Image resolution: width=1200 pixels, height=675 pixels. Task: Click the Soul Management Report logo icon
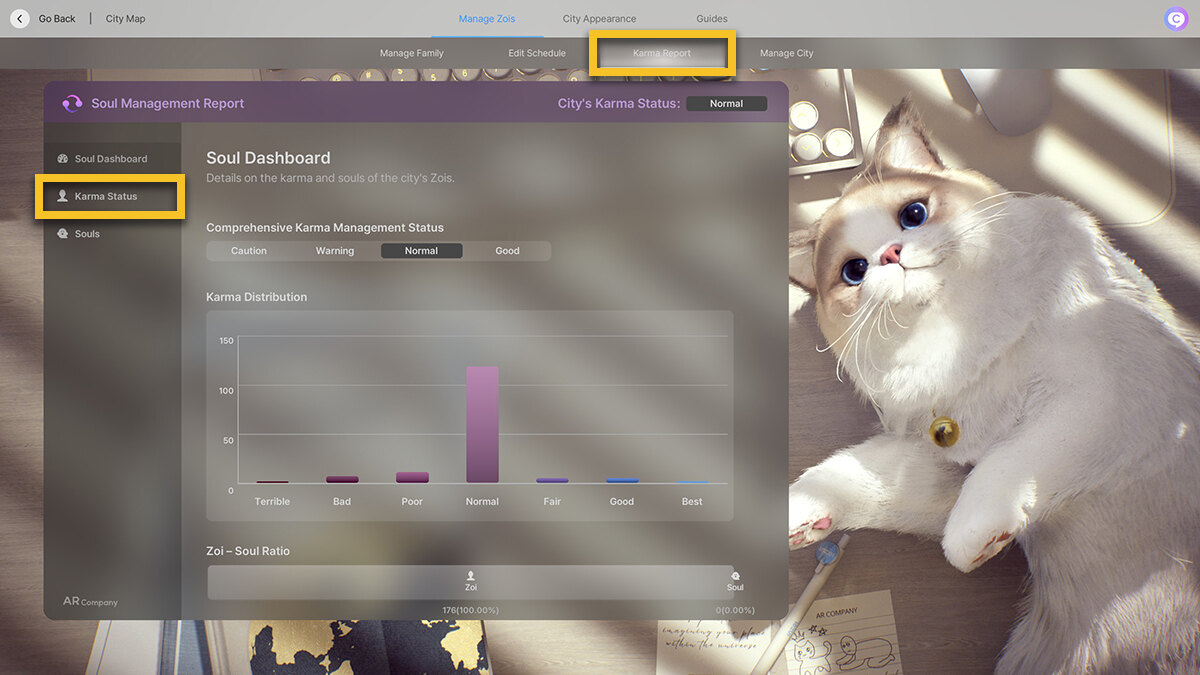click(x=72, y=103)
